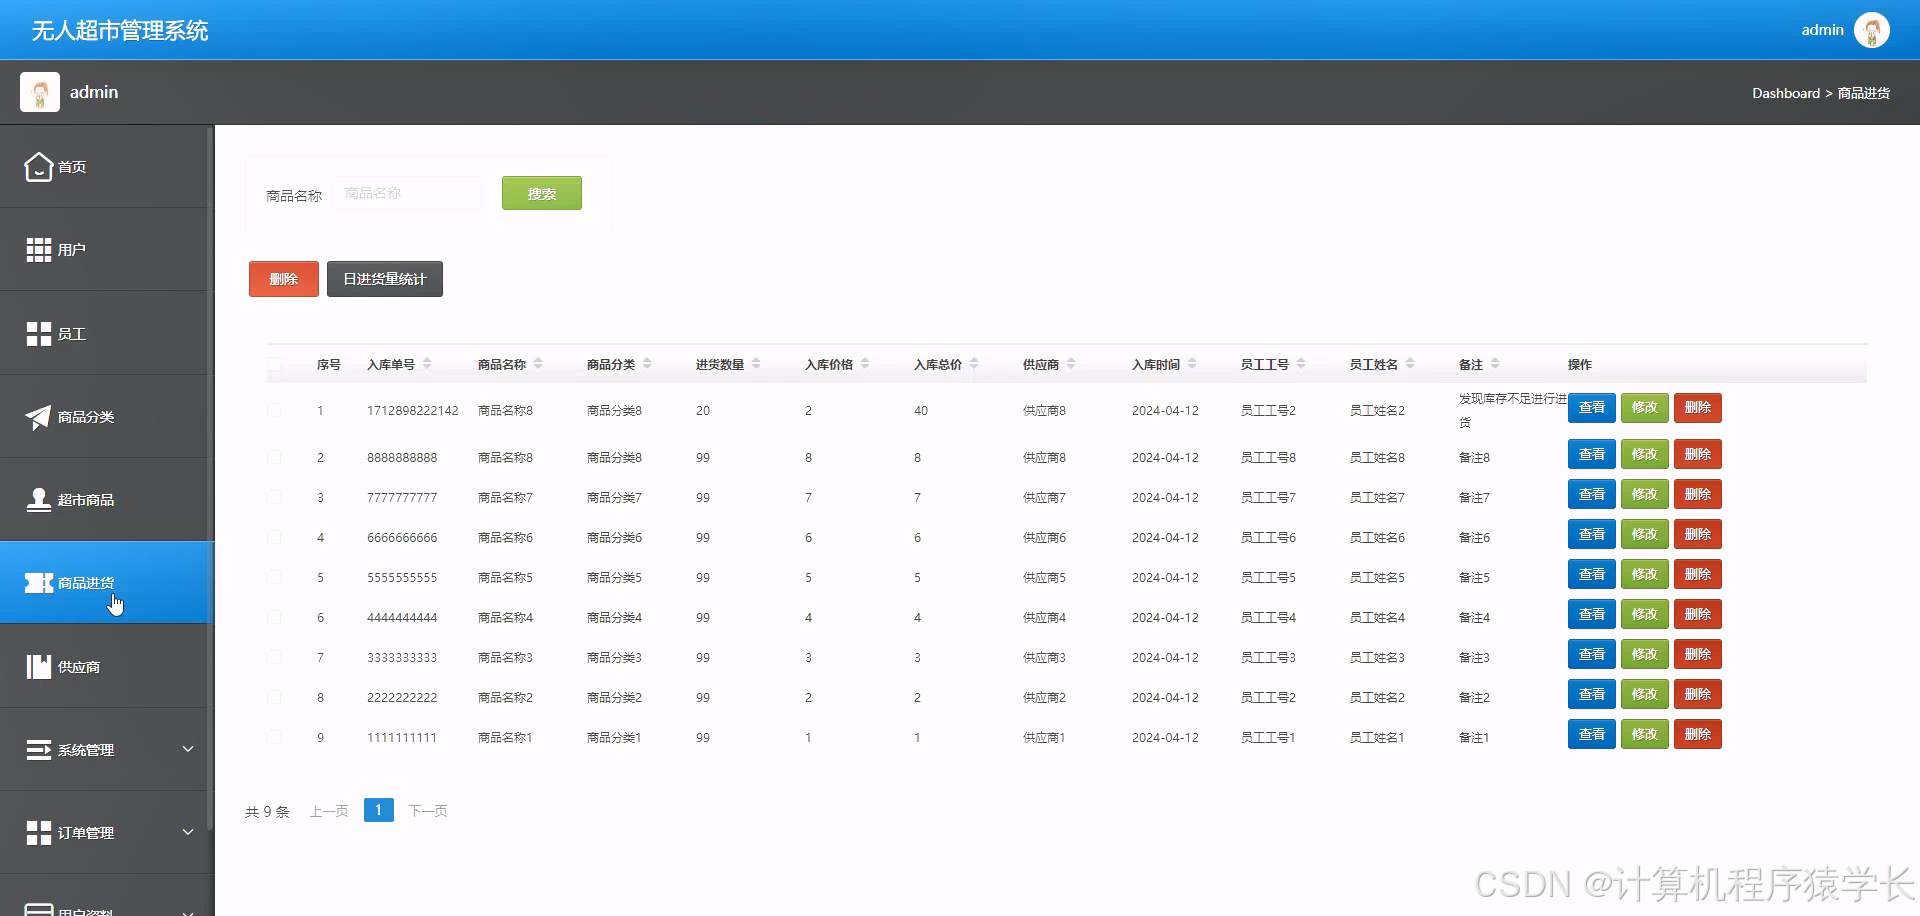Check the row with 入库单号 4444444444
This screenshot has height=916, width=1920.
(x=274, y=617)
